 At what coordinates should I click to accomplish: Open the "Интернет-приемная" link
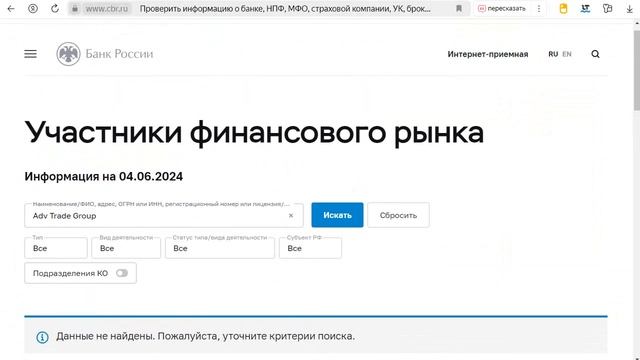[488, 54]
